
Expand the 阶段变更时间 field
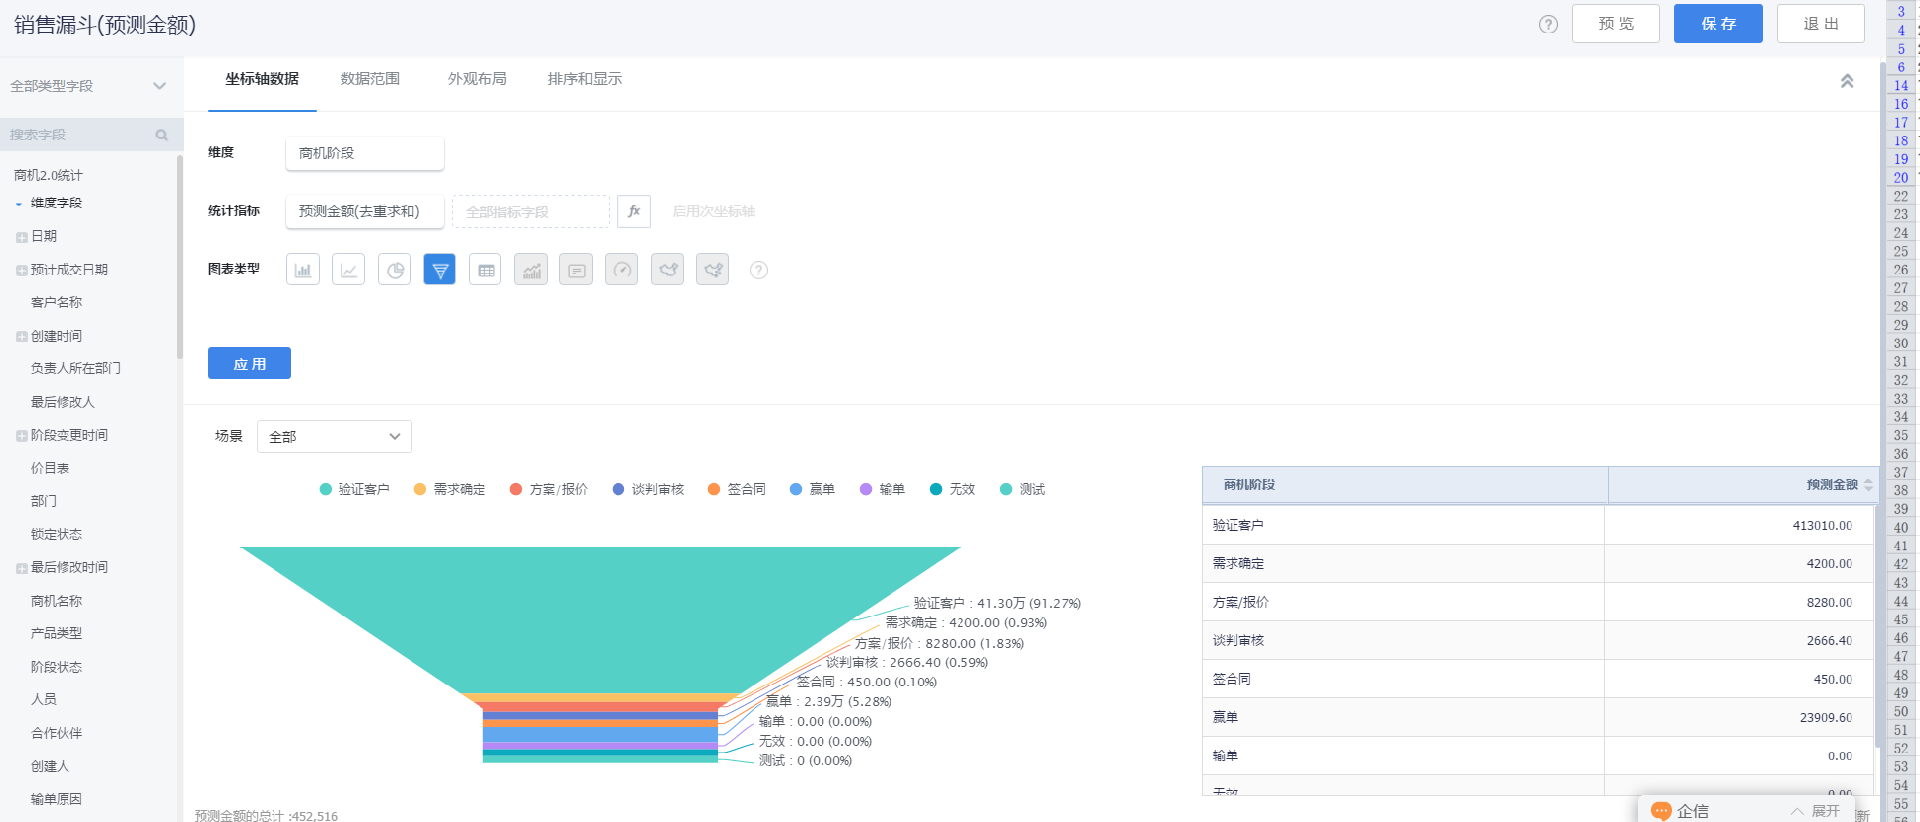pyautogui.click(x=21, y=436)
